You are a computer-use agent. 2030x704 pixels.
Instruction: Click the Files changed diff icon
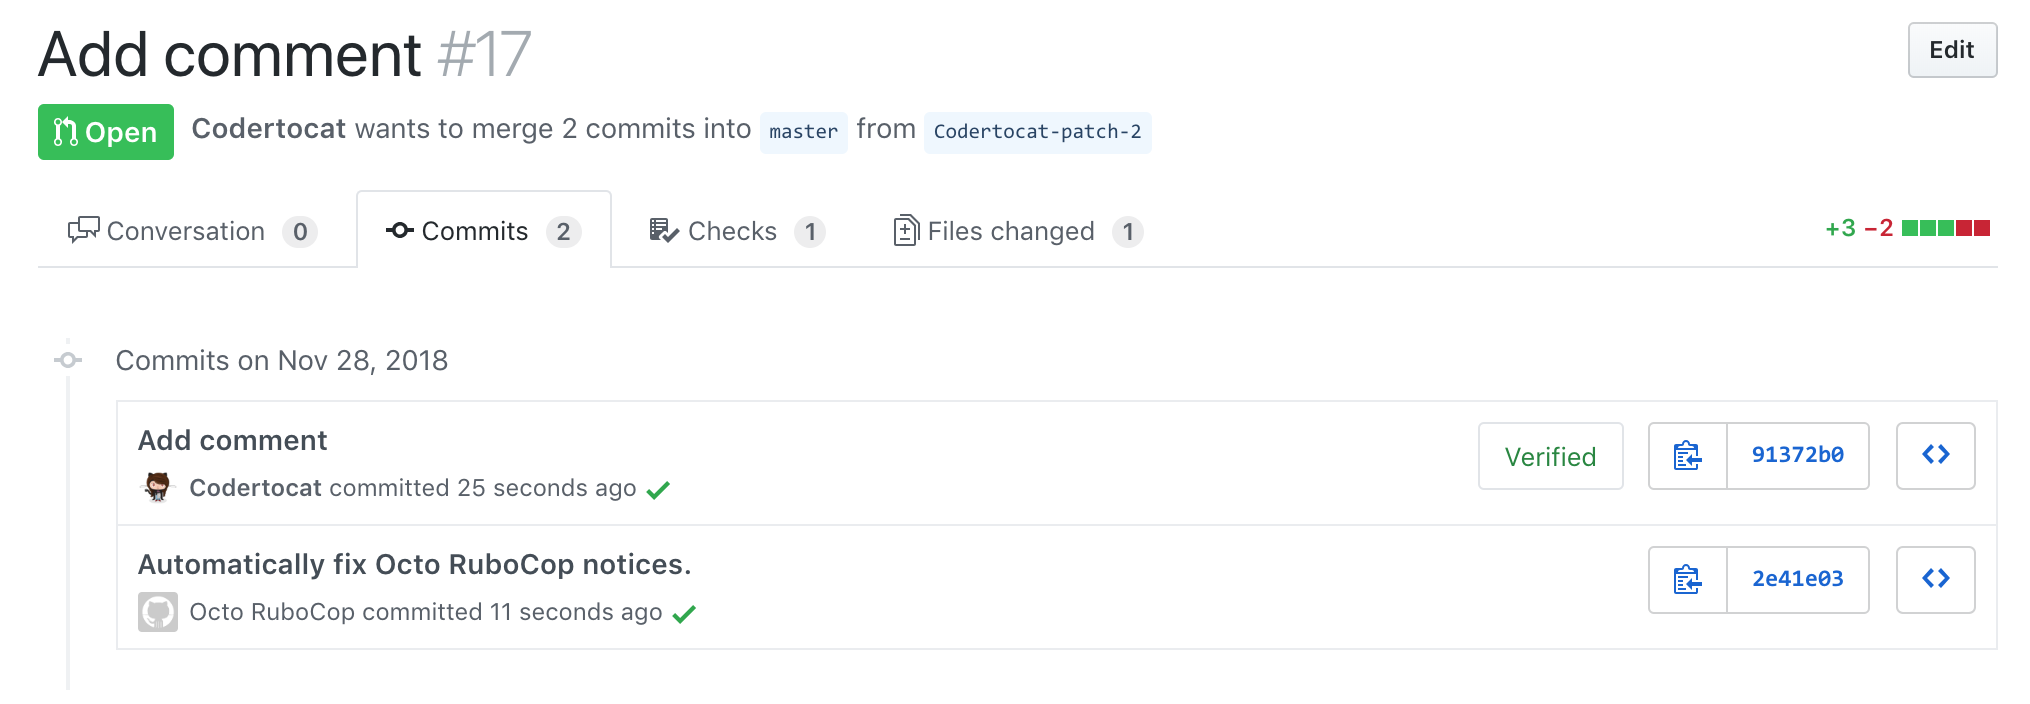[x=904, y=230]
